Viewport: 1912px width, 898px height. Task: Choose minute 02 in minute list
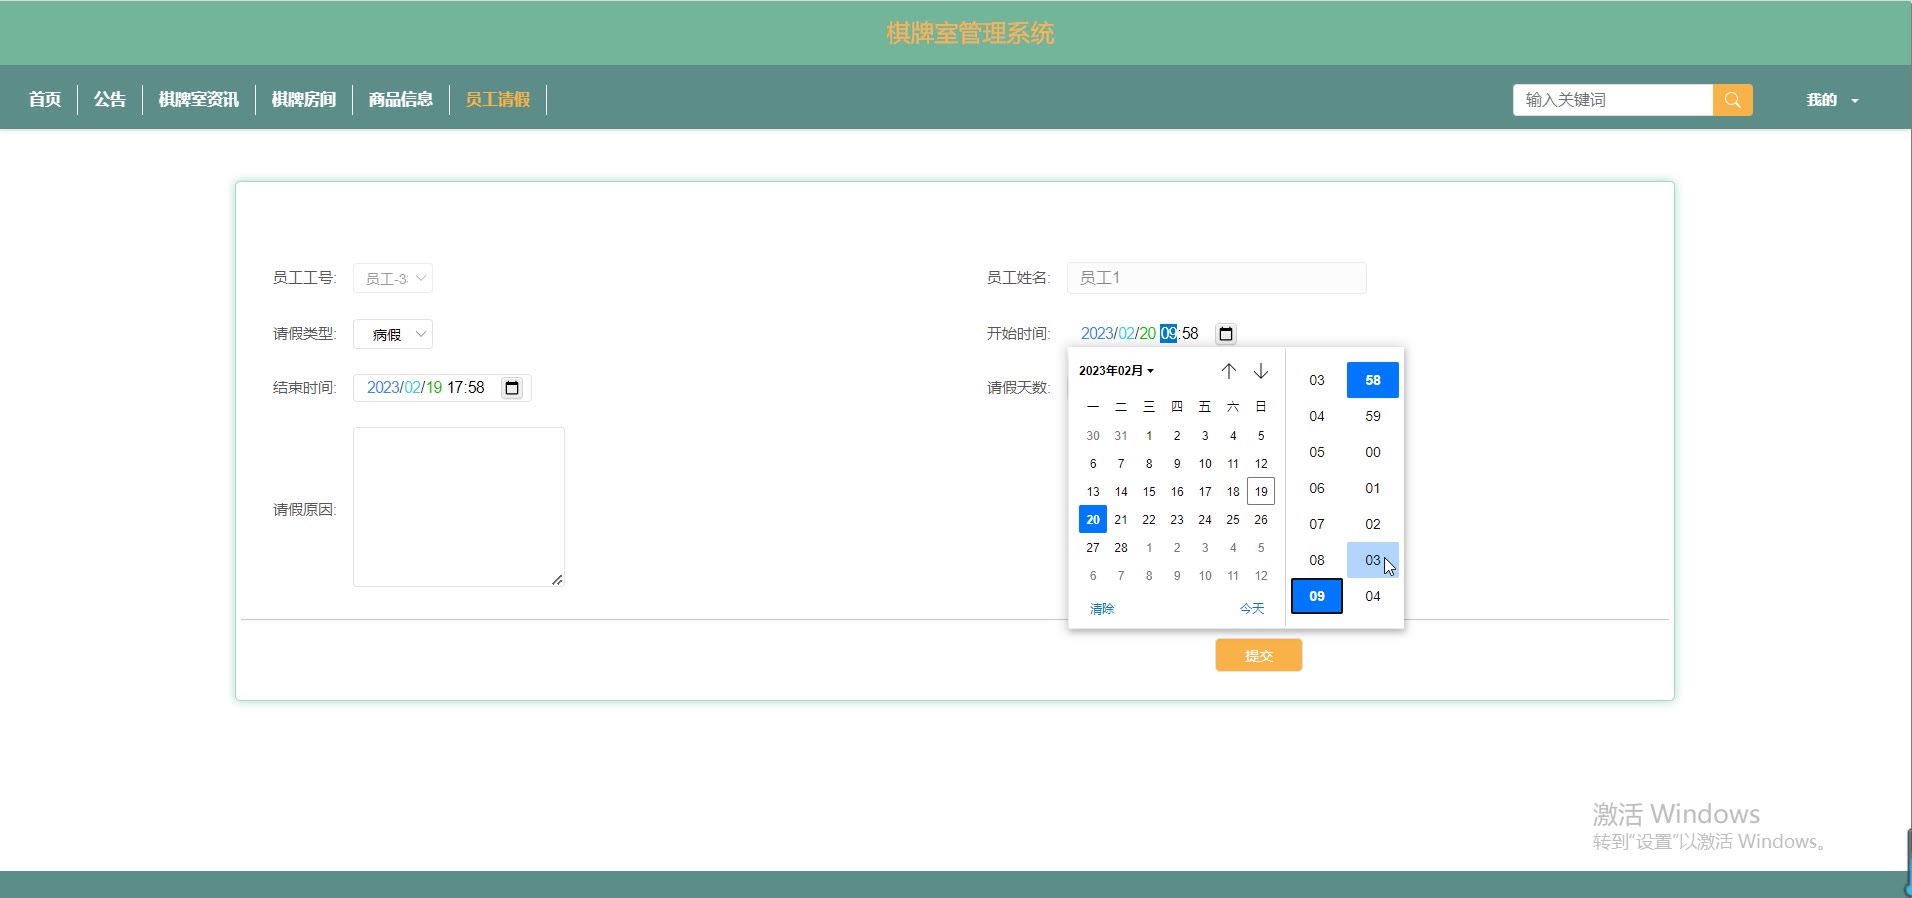point(1373,524)
